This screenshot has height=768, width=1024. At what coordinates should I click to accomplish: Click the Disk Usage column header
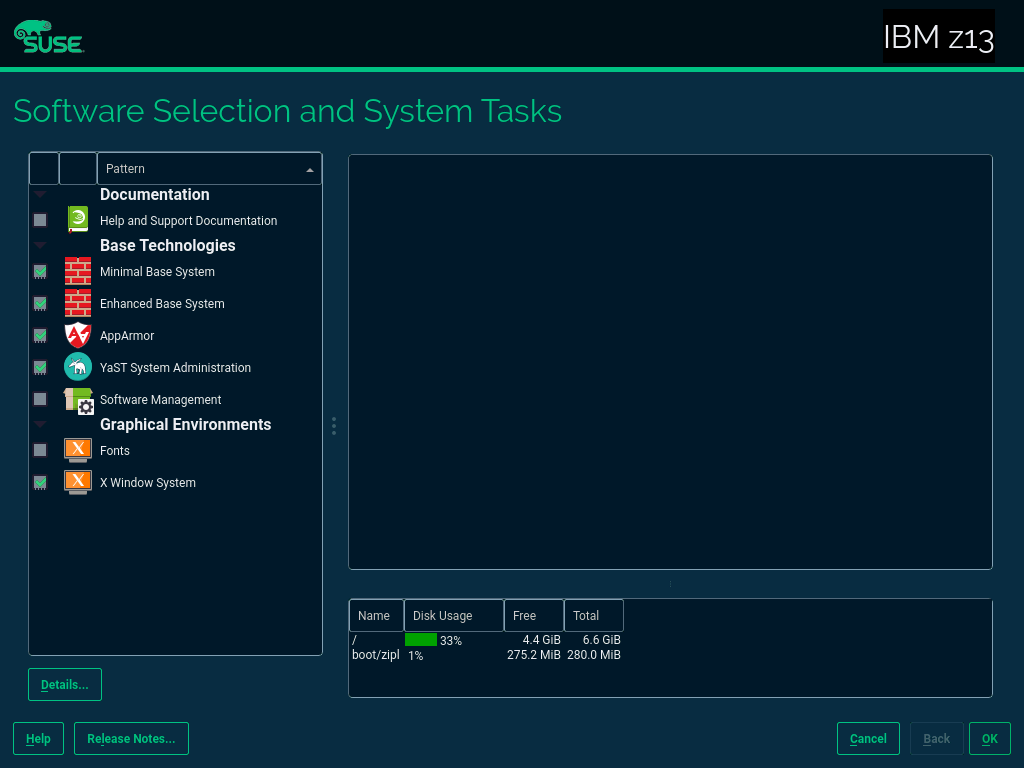pyautogui.click(x=453, y=616)
